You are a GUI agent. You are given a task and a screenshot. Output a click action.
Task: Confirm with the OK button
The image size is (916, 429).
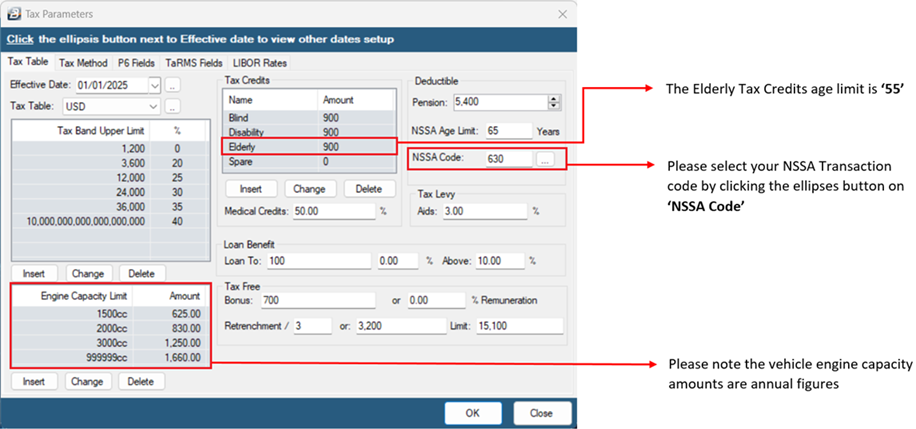coord(473,413)
